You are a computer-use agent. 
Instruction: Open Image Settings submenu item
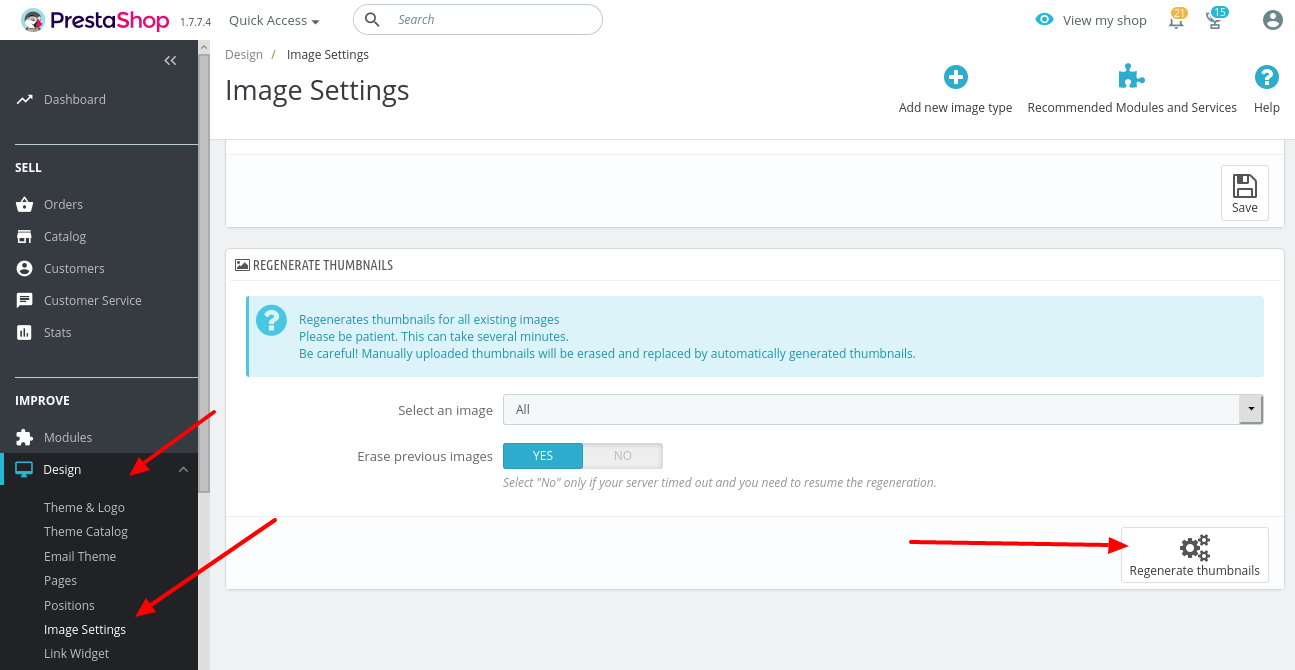pos(85,630)
